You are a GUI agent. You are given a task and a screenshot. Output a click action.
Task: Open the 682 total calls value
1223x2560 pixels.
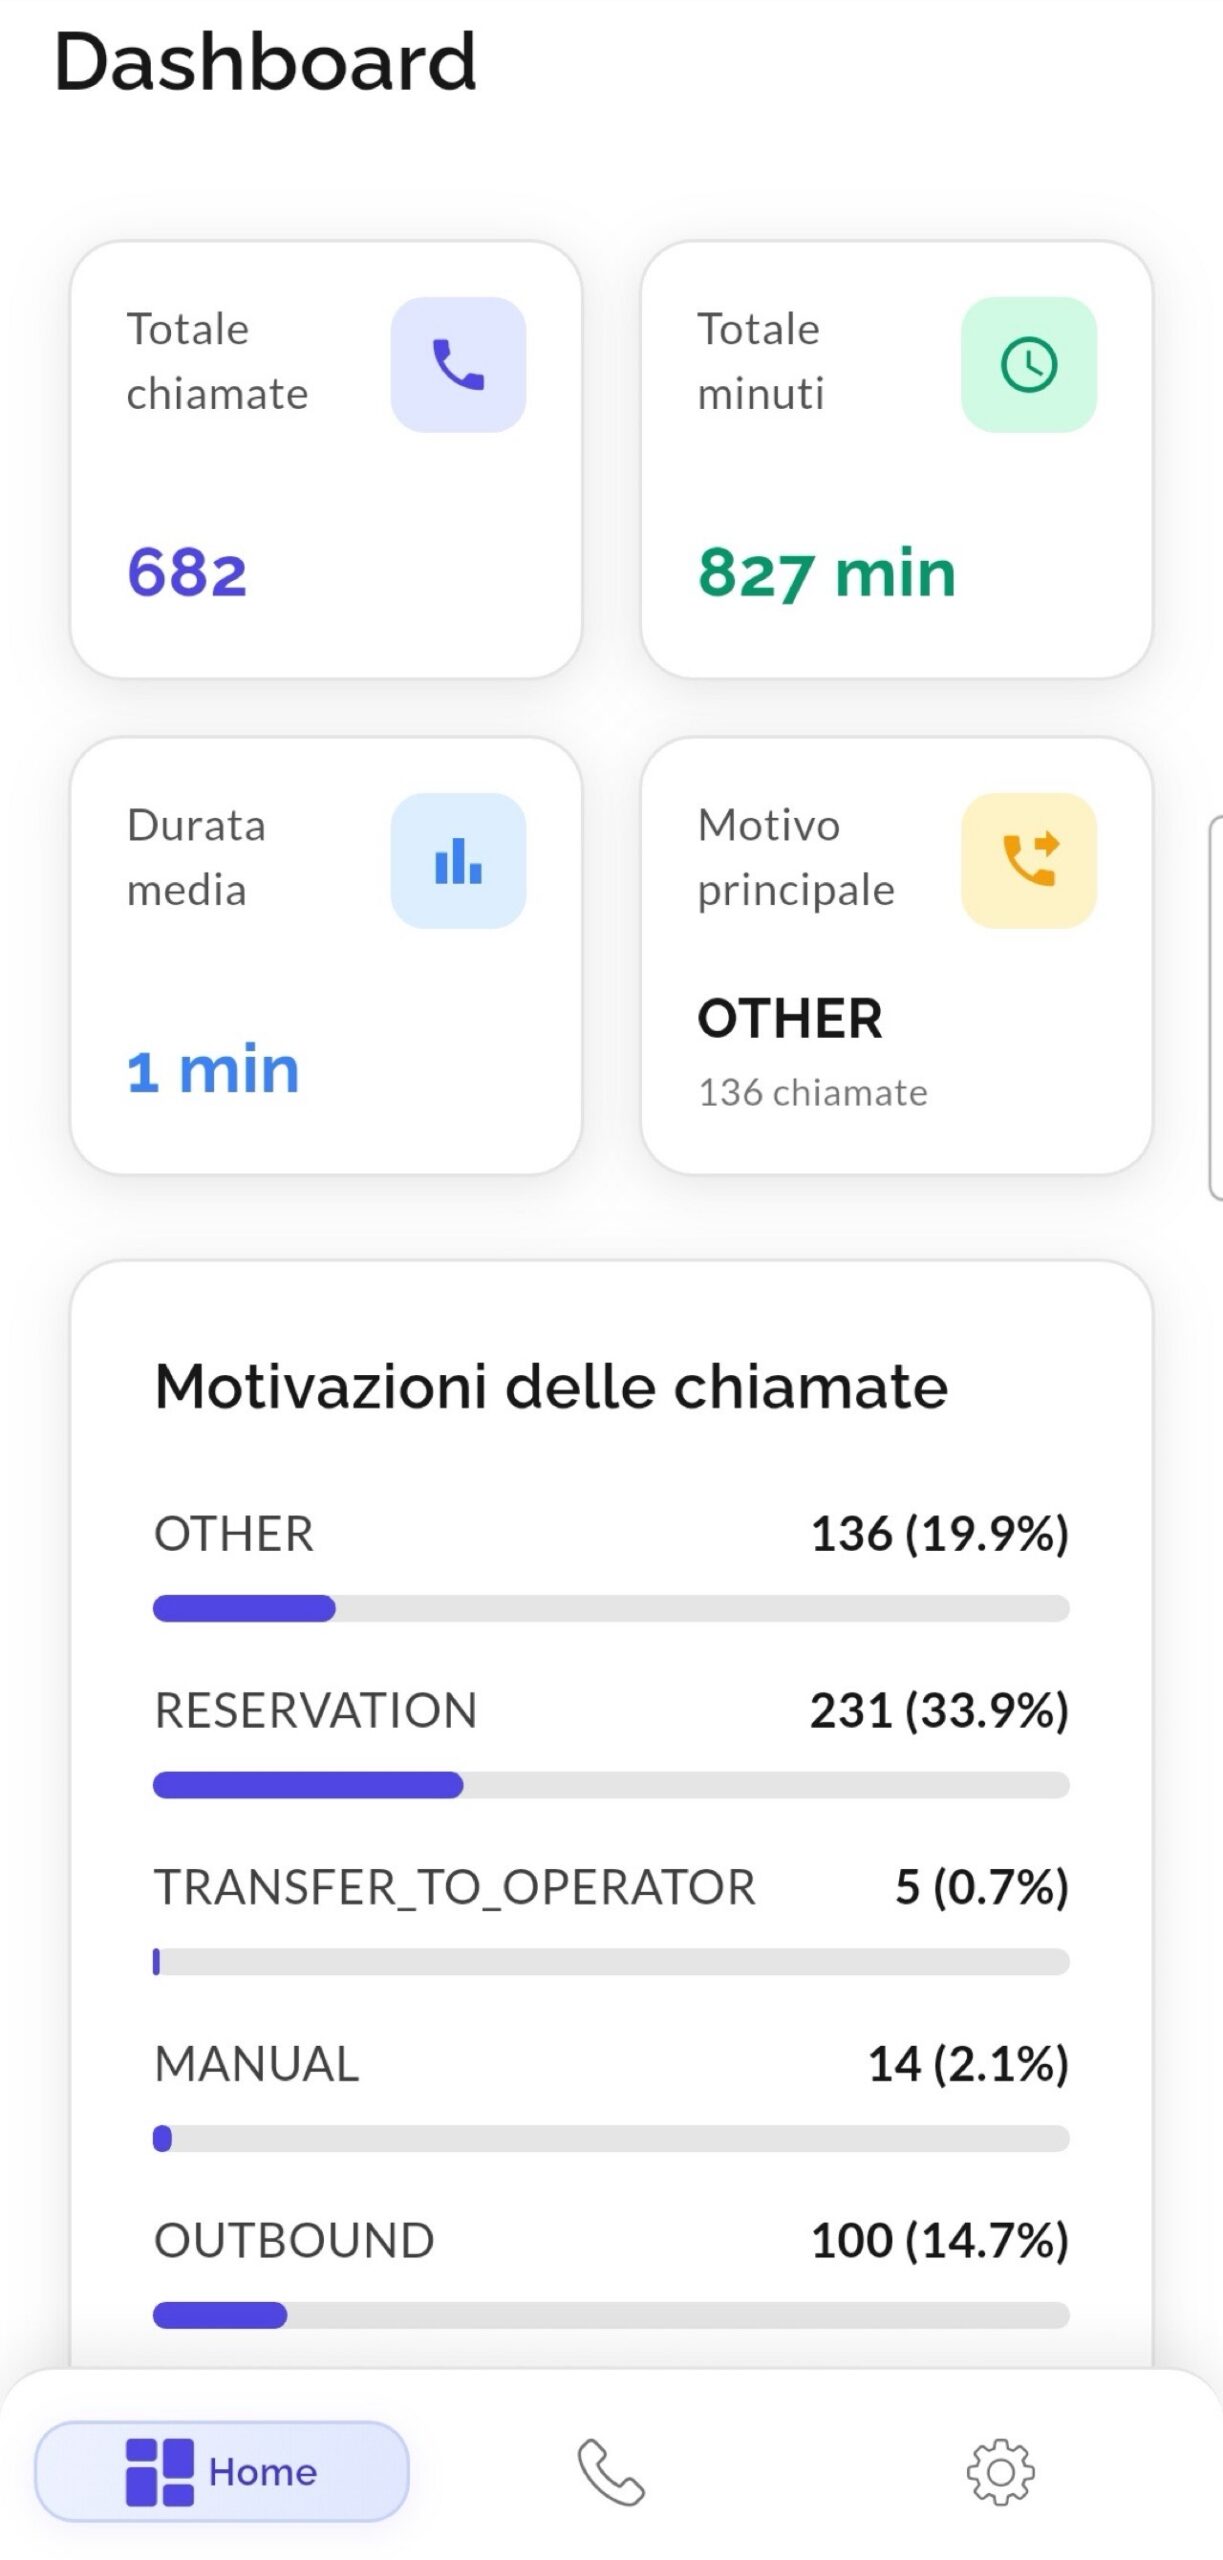[187, 573]
